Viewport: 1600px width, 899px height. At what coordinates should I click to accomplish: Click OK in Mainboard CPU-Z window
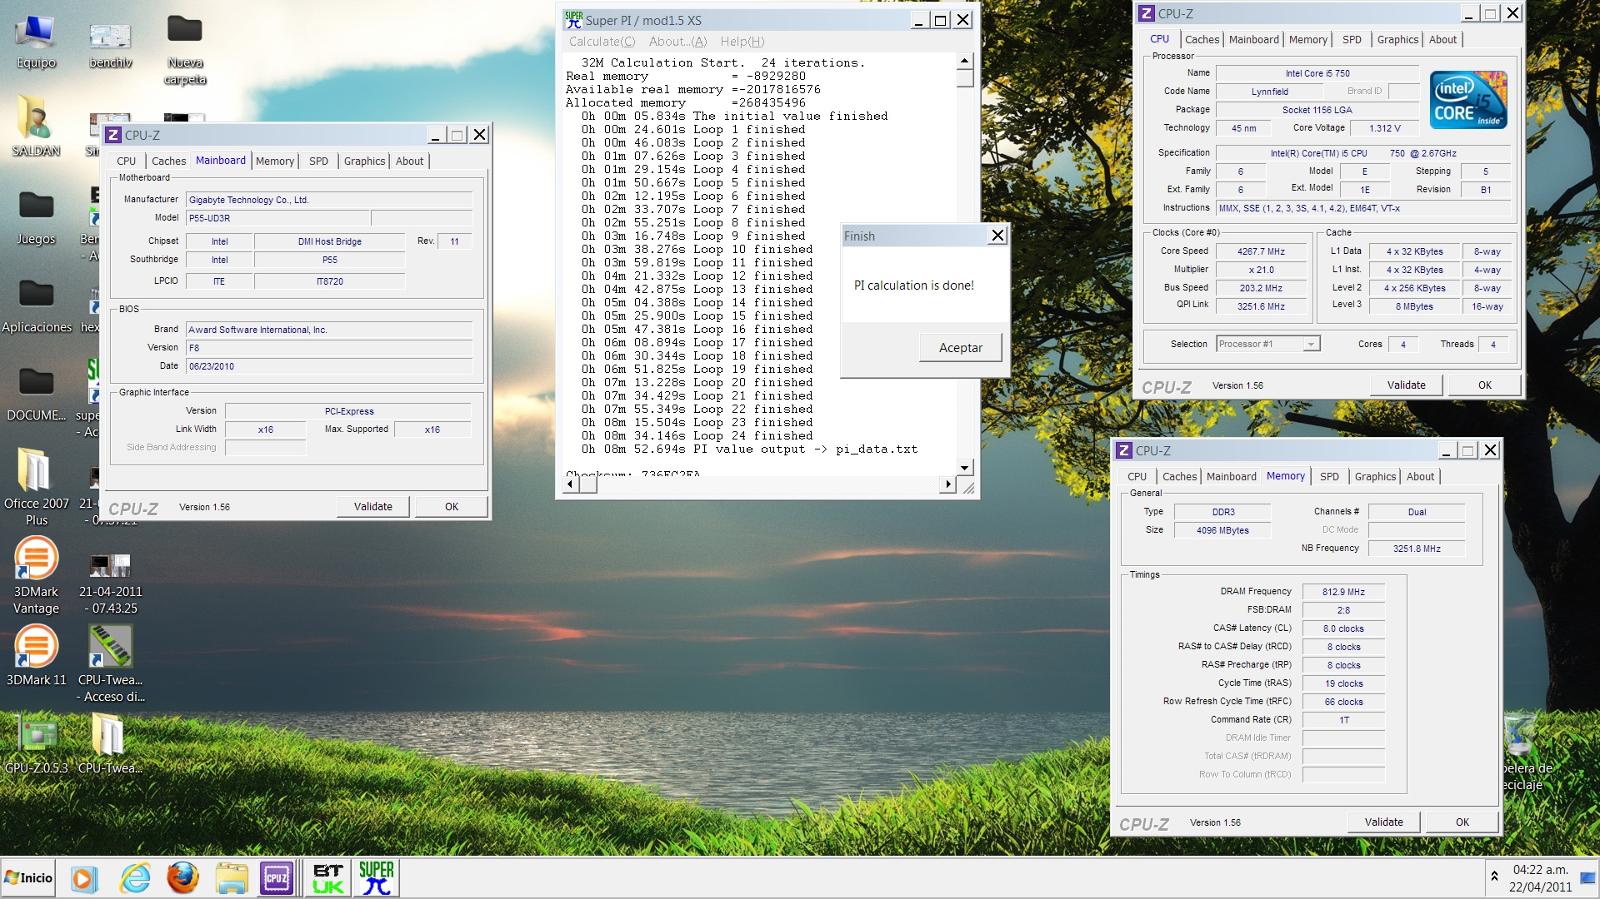[x=451, y=507]
